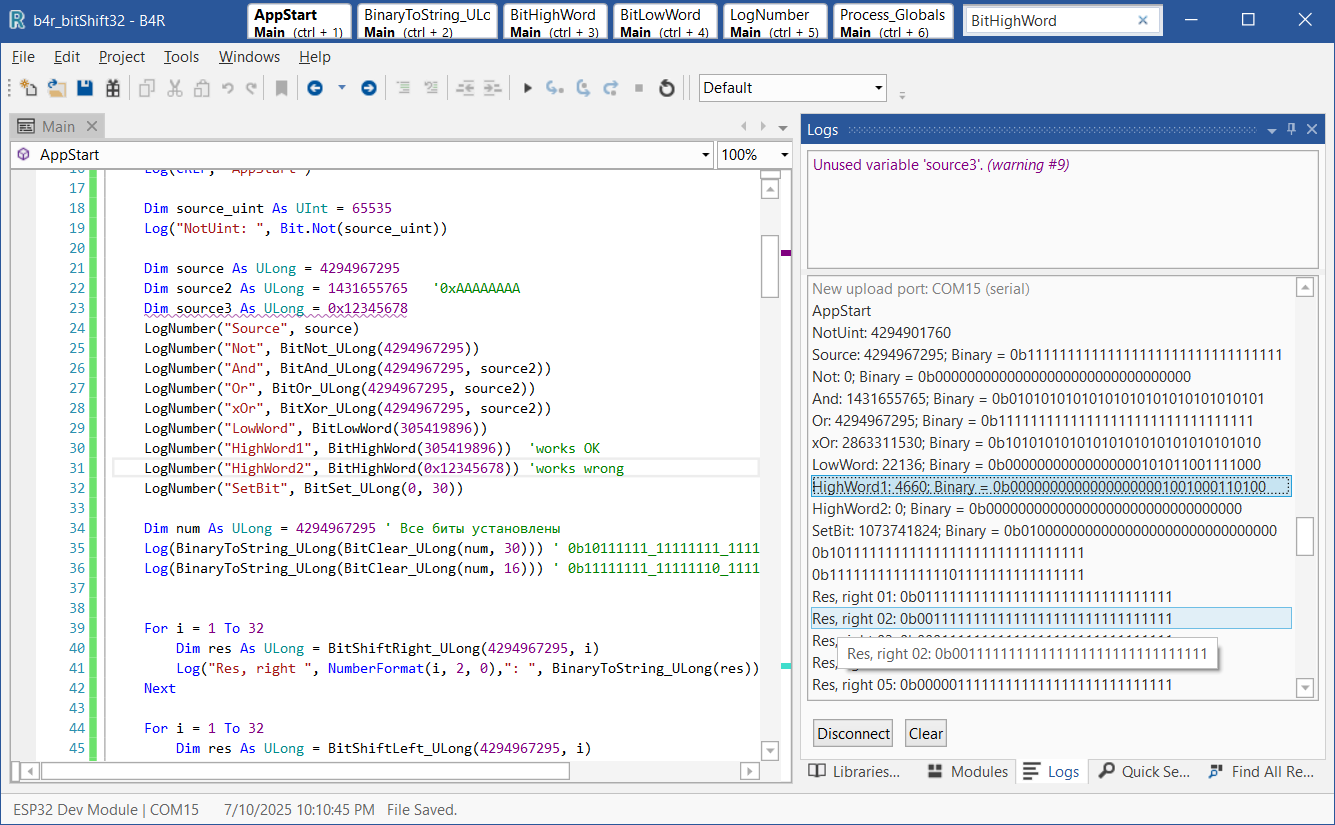Image resolution: width=1335 pixels, height=825 pixels.
Task: Click the Undo arrow icon
Action: click(227, 88)
